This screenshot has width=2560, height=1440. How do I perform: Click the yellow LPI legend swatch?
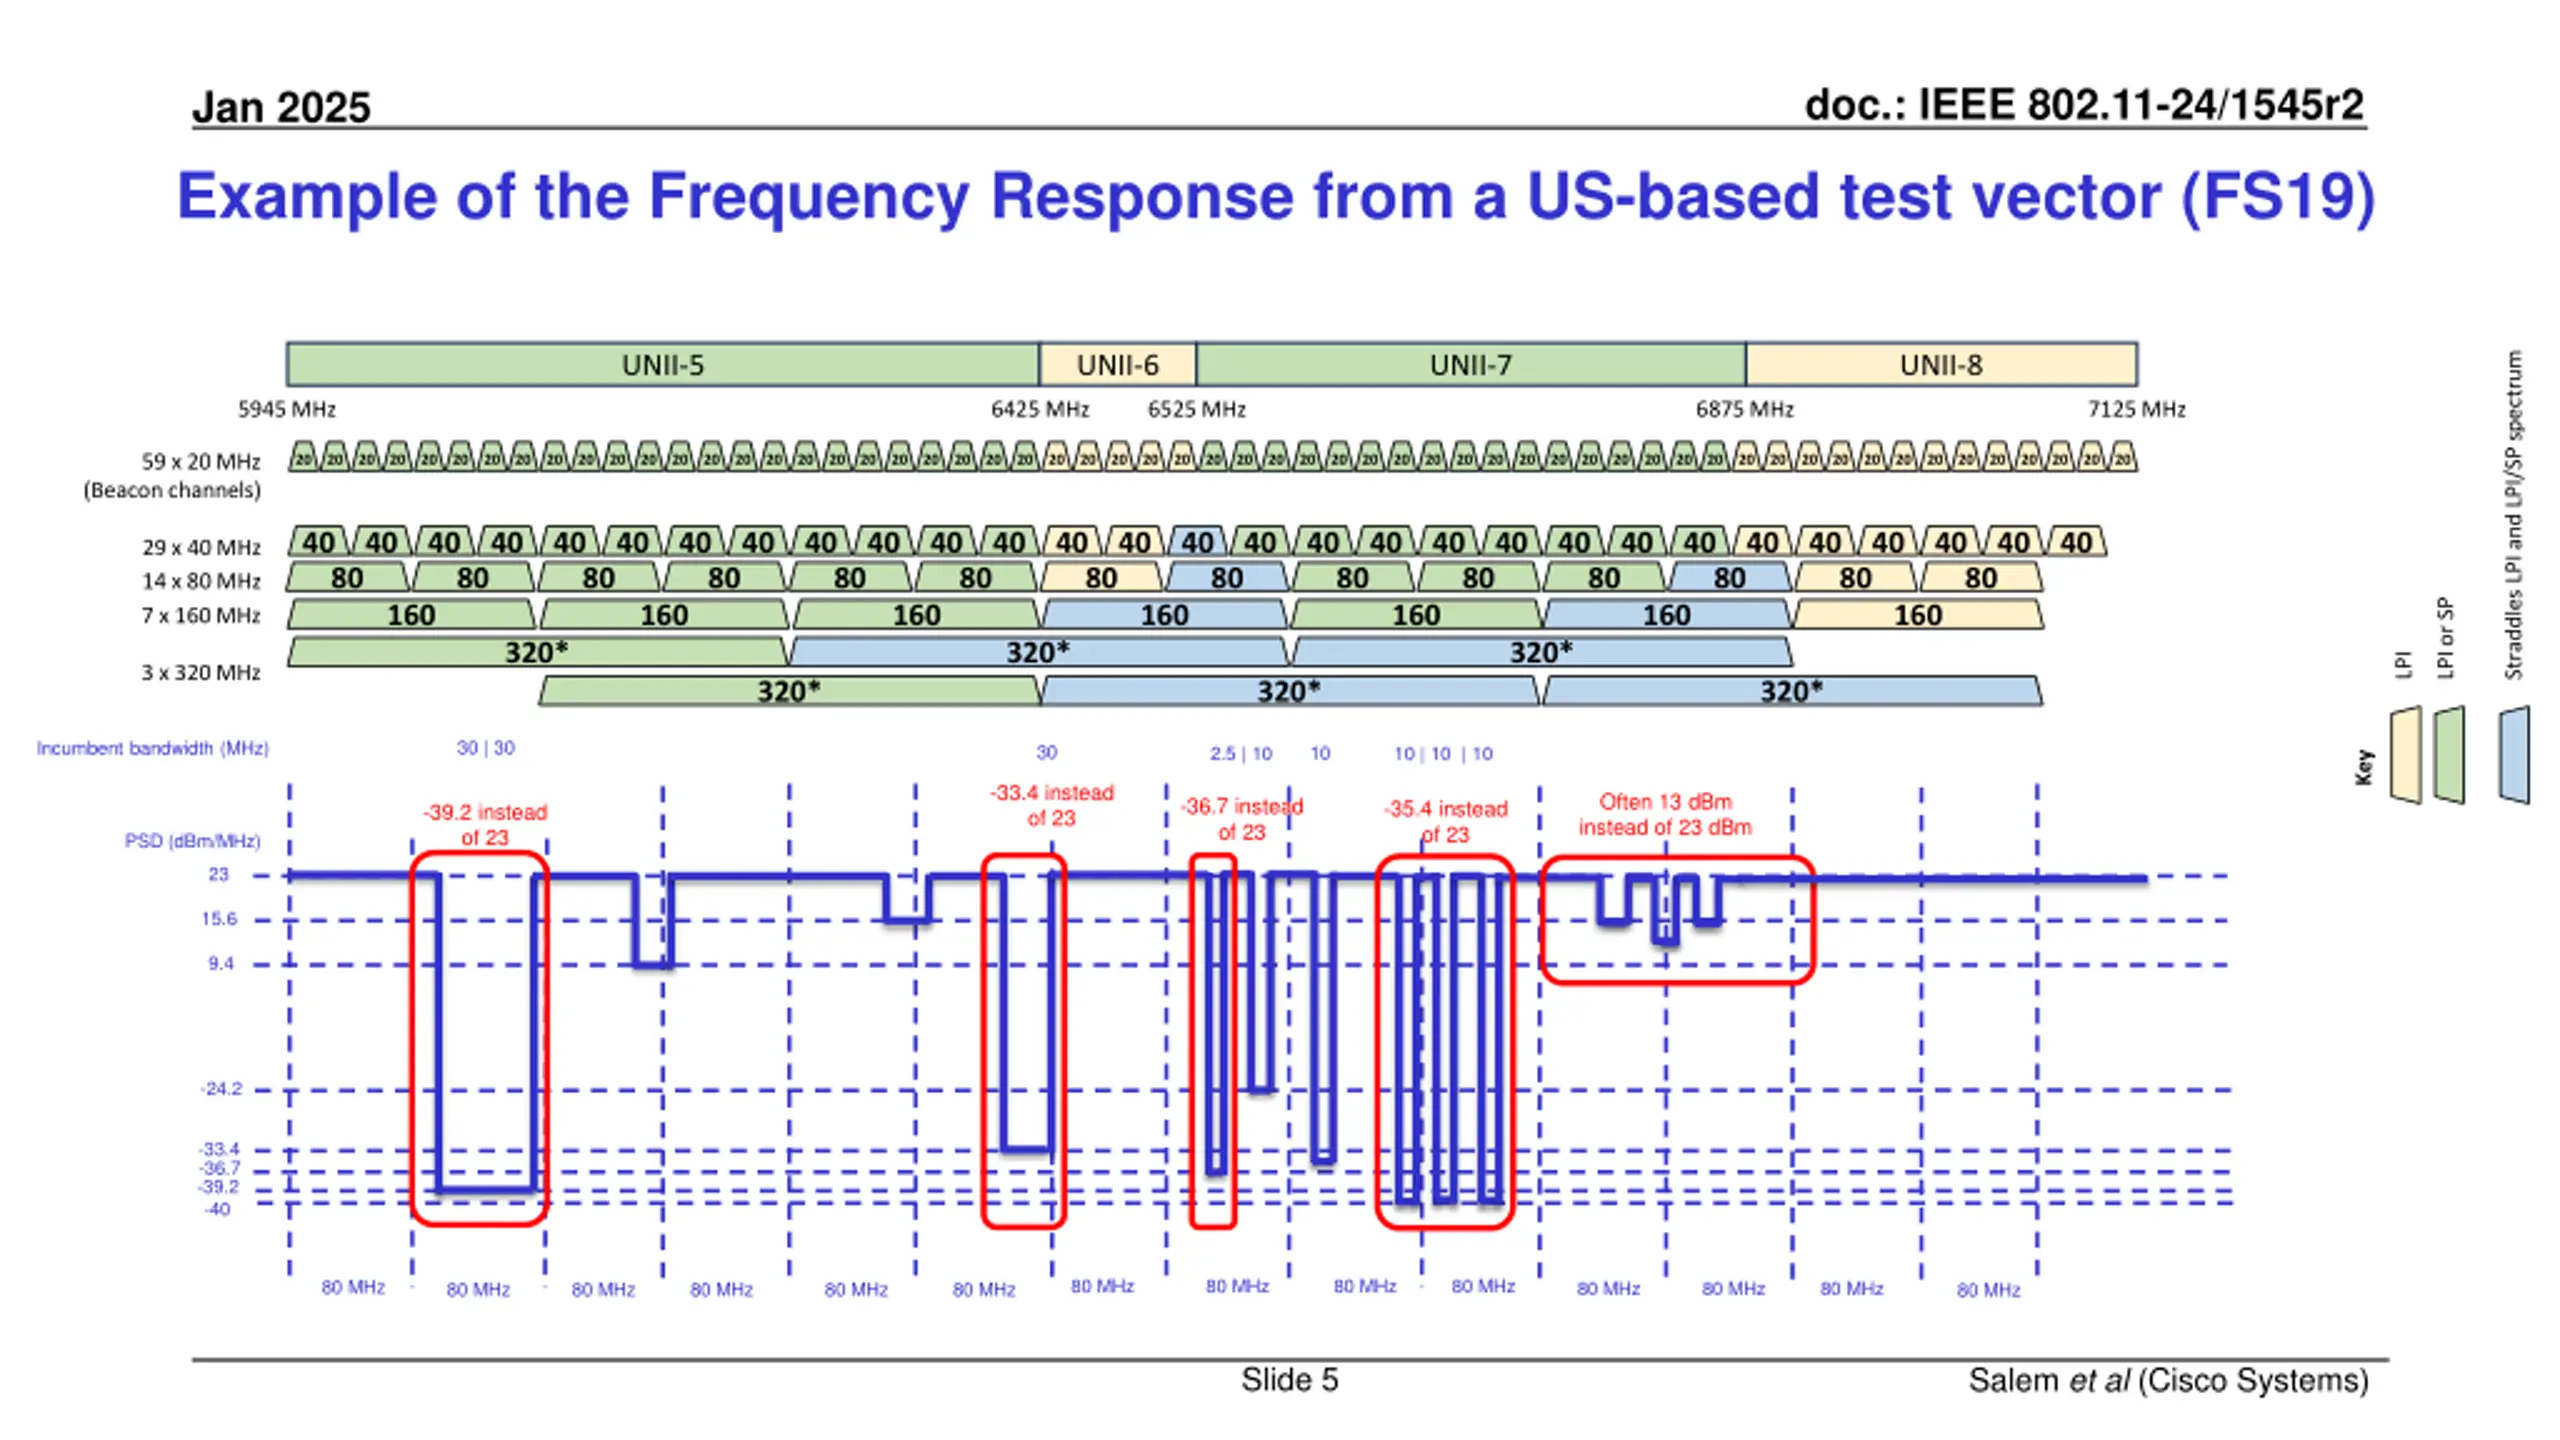[2405, 754]
